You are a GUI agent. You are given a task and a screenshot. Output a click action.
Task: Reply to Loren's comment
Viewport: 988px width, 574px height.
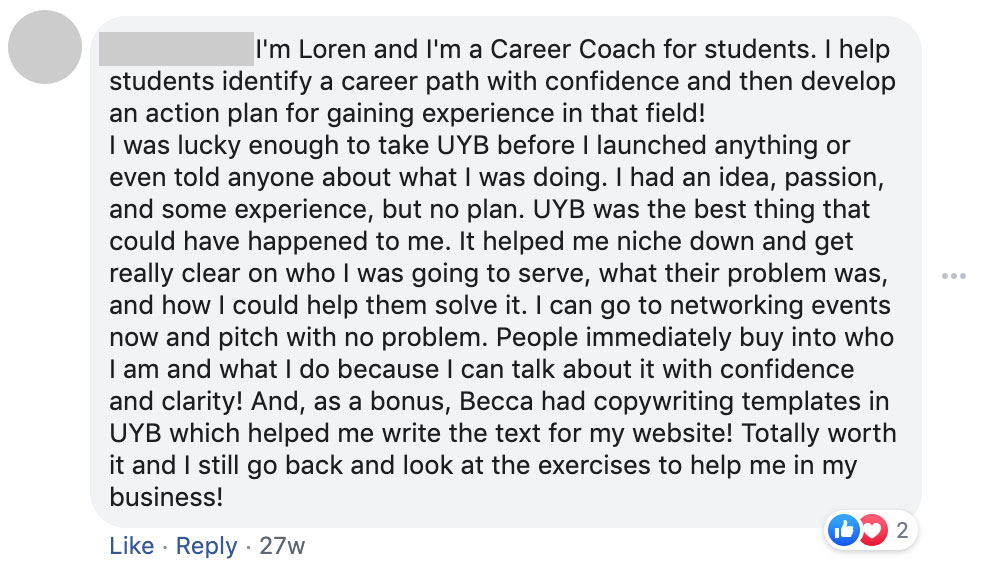(206, 546)
